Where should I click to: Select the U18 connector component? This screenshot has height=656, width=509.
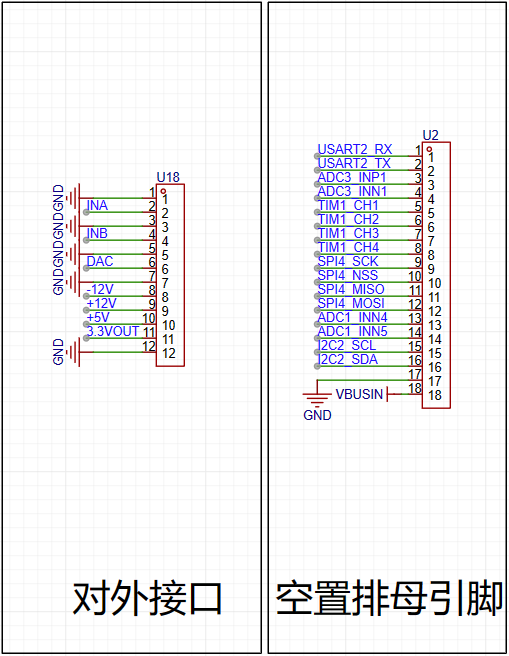[x=170, y=275]
